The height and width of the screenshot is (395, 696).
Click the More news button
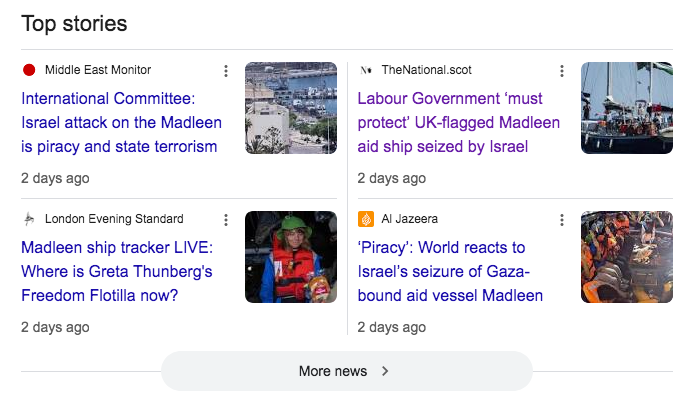(x=347, y=371)
